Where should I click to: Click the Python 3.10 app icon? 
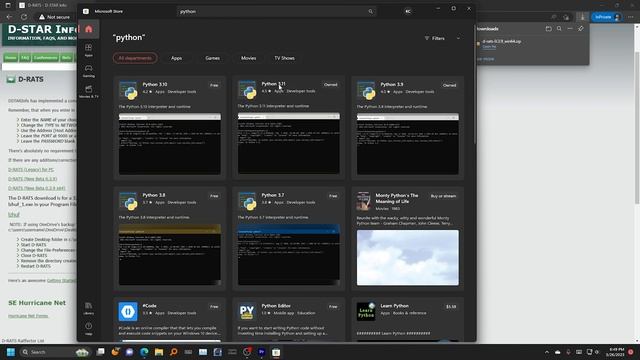pyautogui.click(x=128, y=90)
